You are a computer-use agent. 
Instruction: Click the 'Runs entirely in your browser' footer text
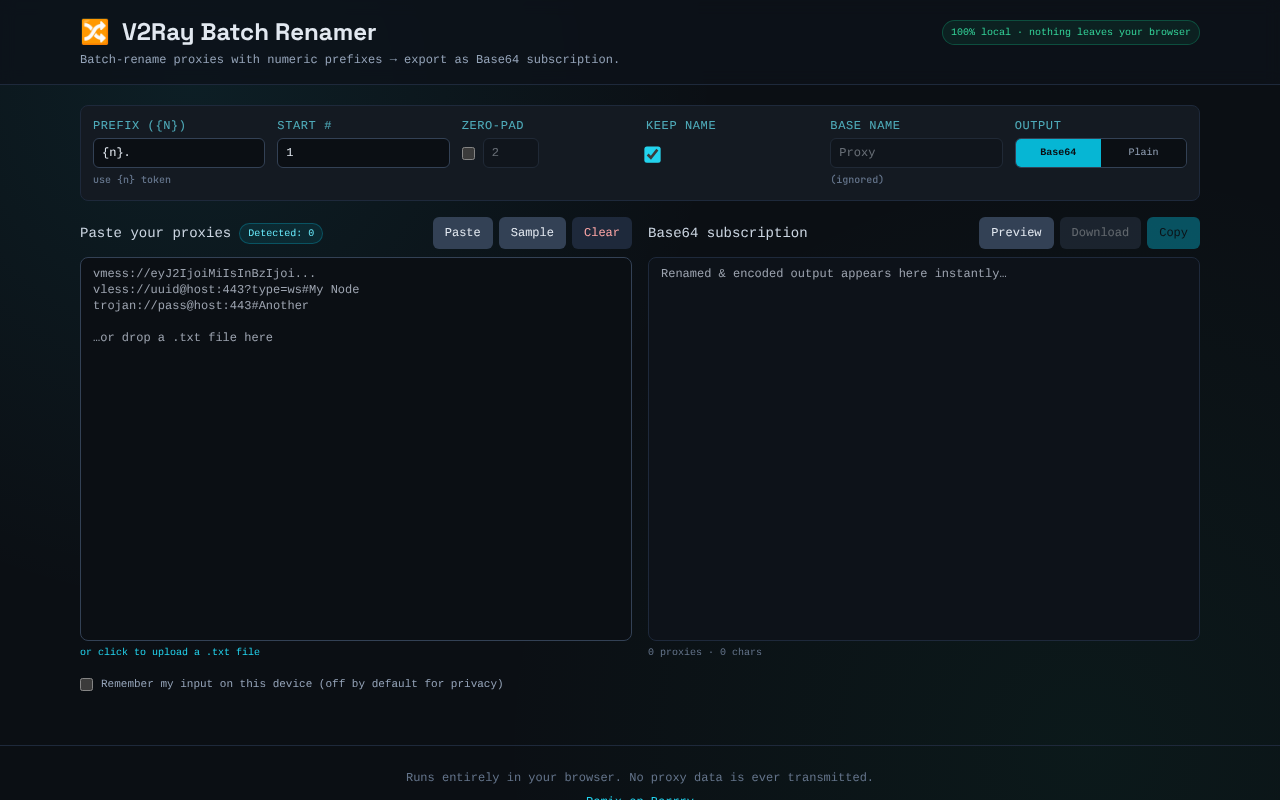640,778
